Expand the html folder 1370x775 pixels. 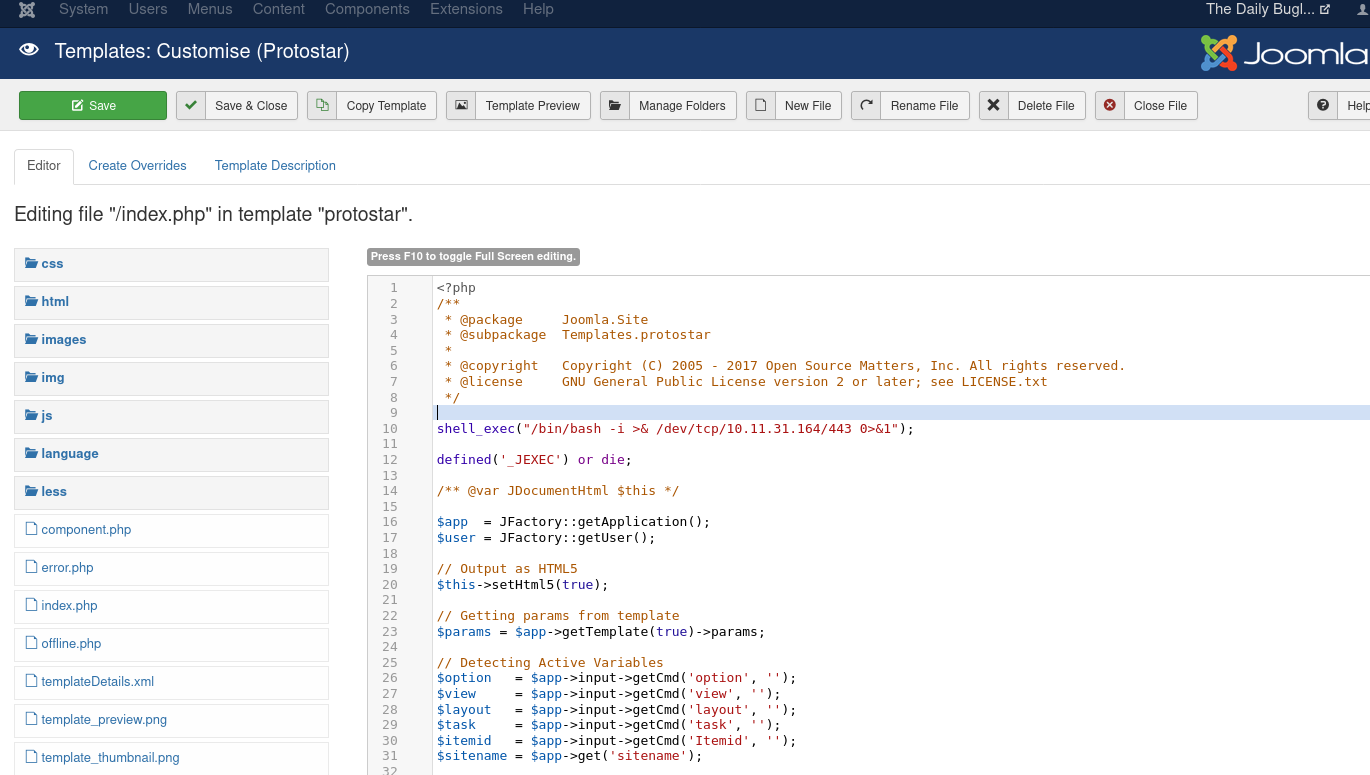tap(171, 302)
